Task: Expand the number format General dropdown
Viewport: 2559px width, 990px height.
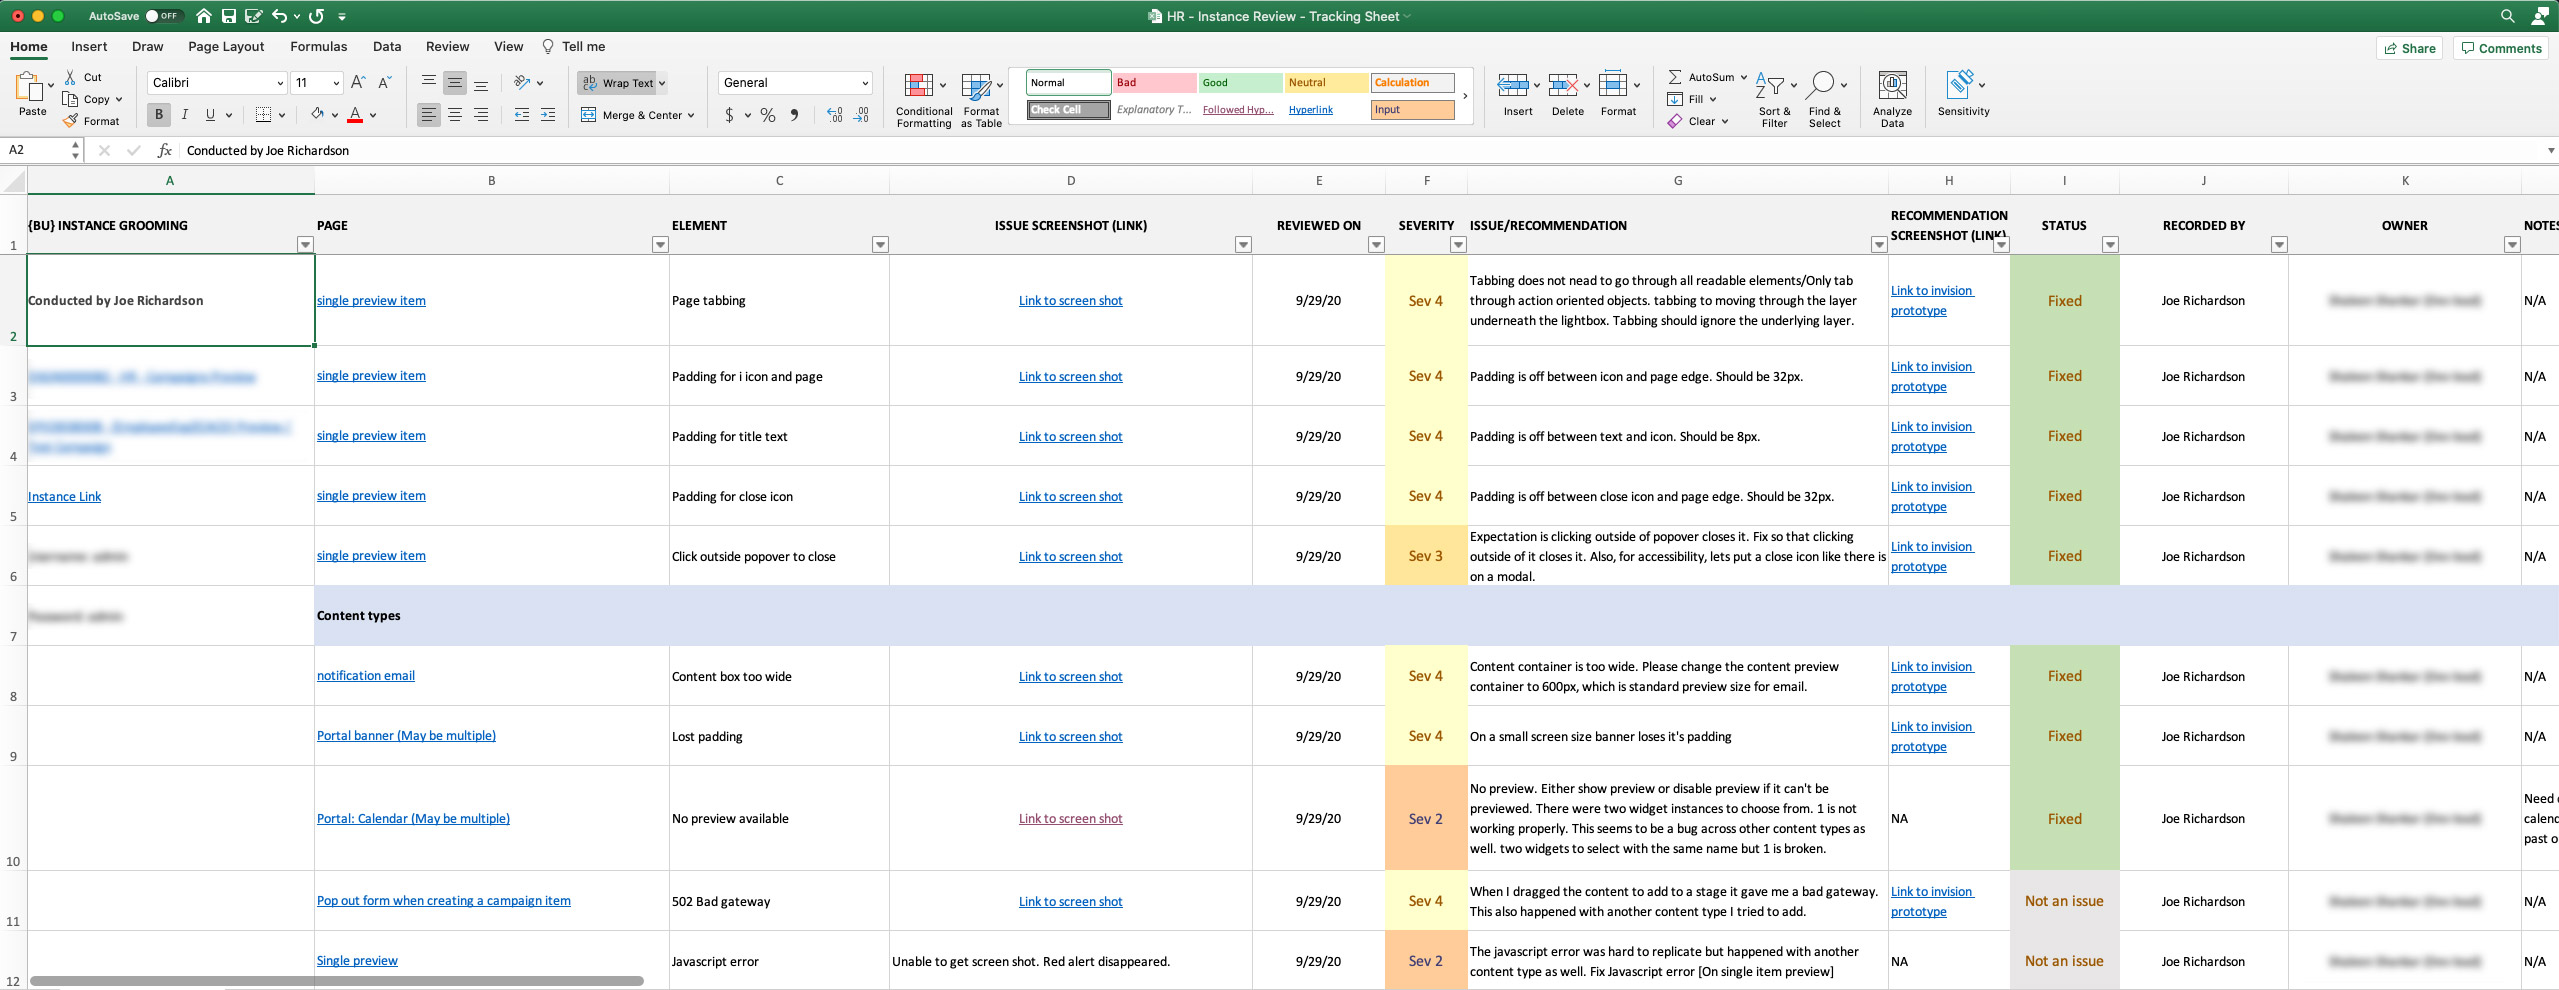Action: click(x=864, y=83)
